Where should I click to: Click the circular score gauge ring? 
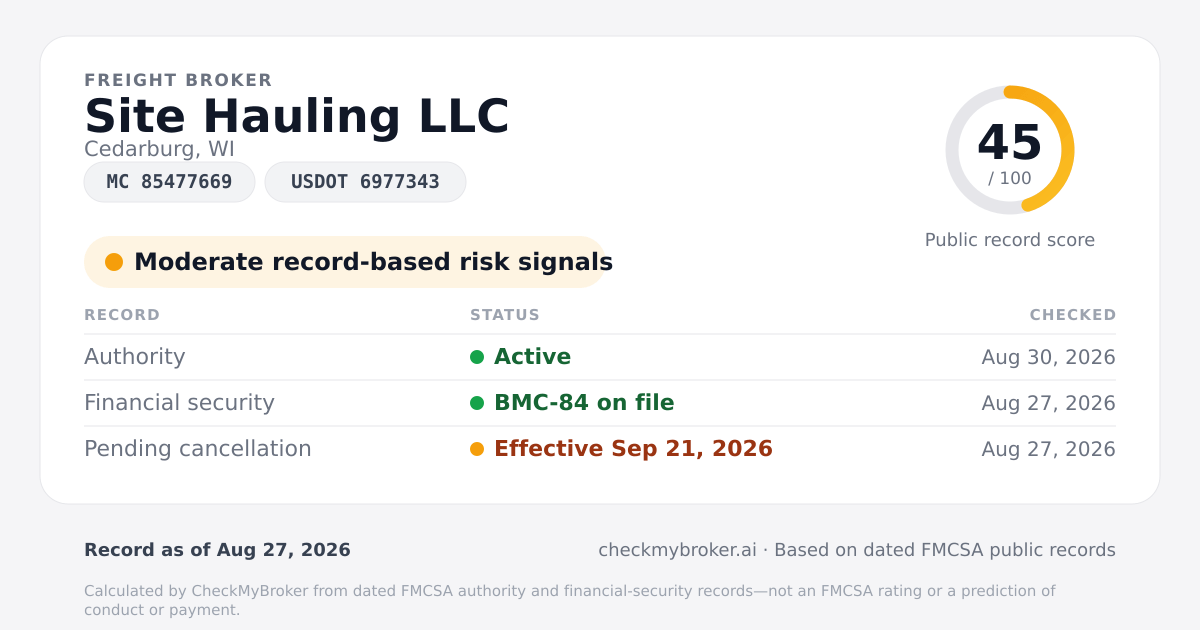(x=1010, y=150)
